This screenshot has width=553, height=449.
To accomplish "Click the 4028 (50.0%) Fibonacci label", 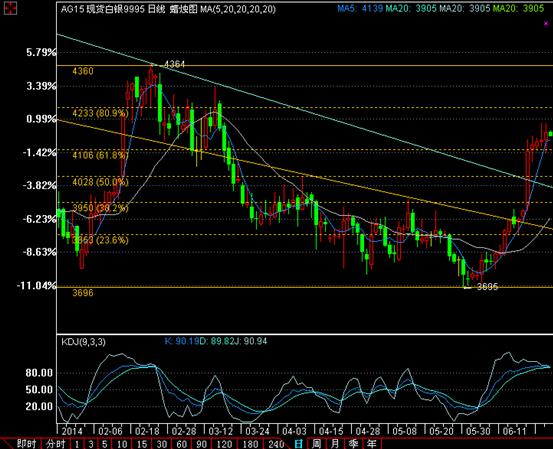I will click(100, 182).
